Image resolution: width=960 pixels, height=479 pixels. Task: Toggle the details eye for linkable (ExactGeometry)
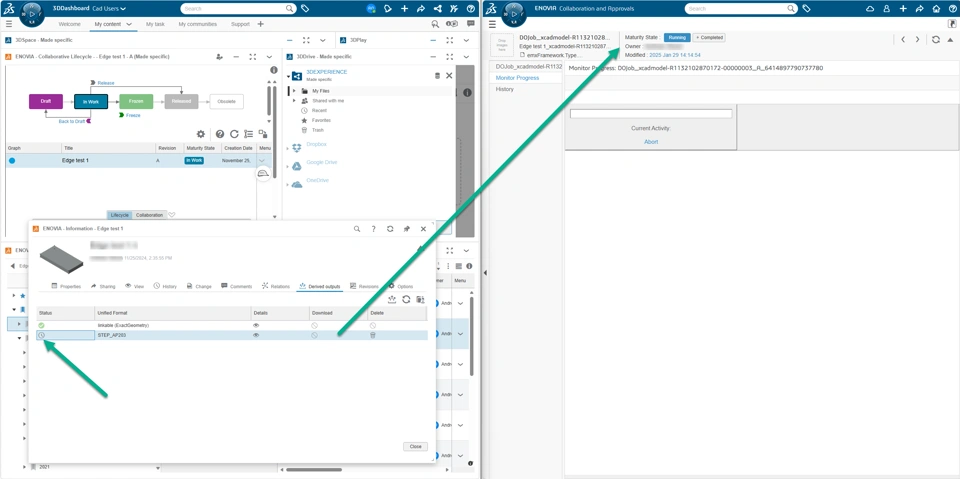[x=256, y=325]
